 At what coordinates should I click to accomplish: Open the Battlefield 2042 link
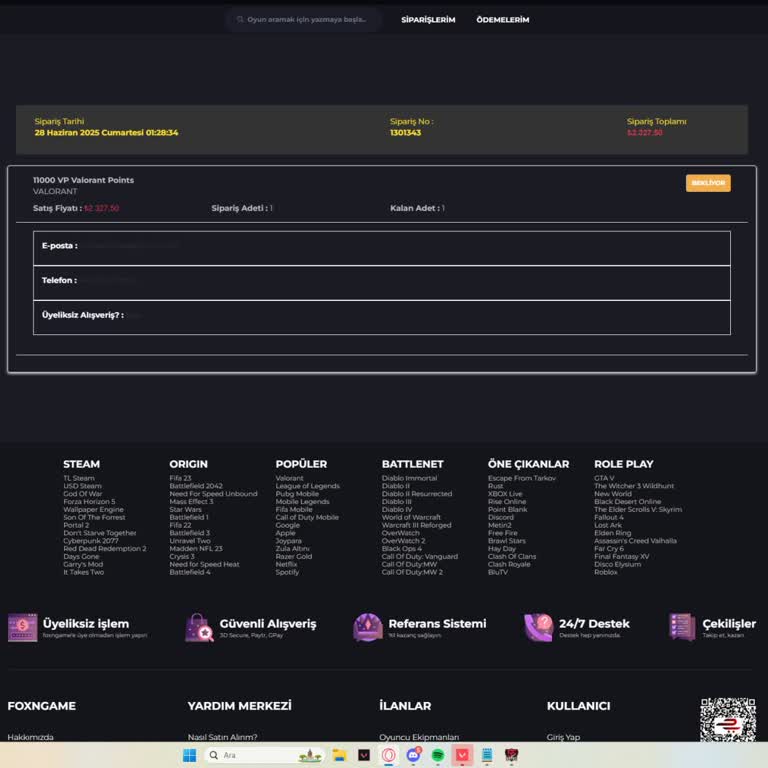click(196, 486)
